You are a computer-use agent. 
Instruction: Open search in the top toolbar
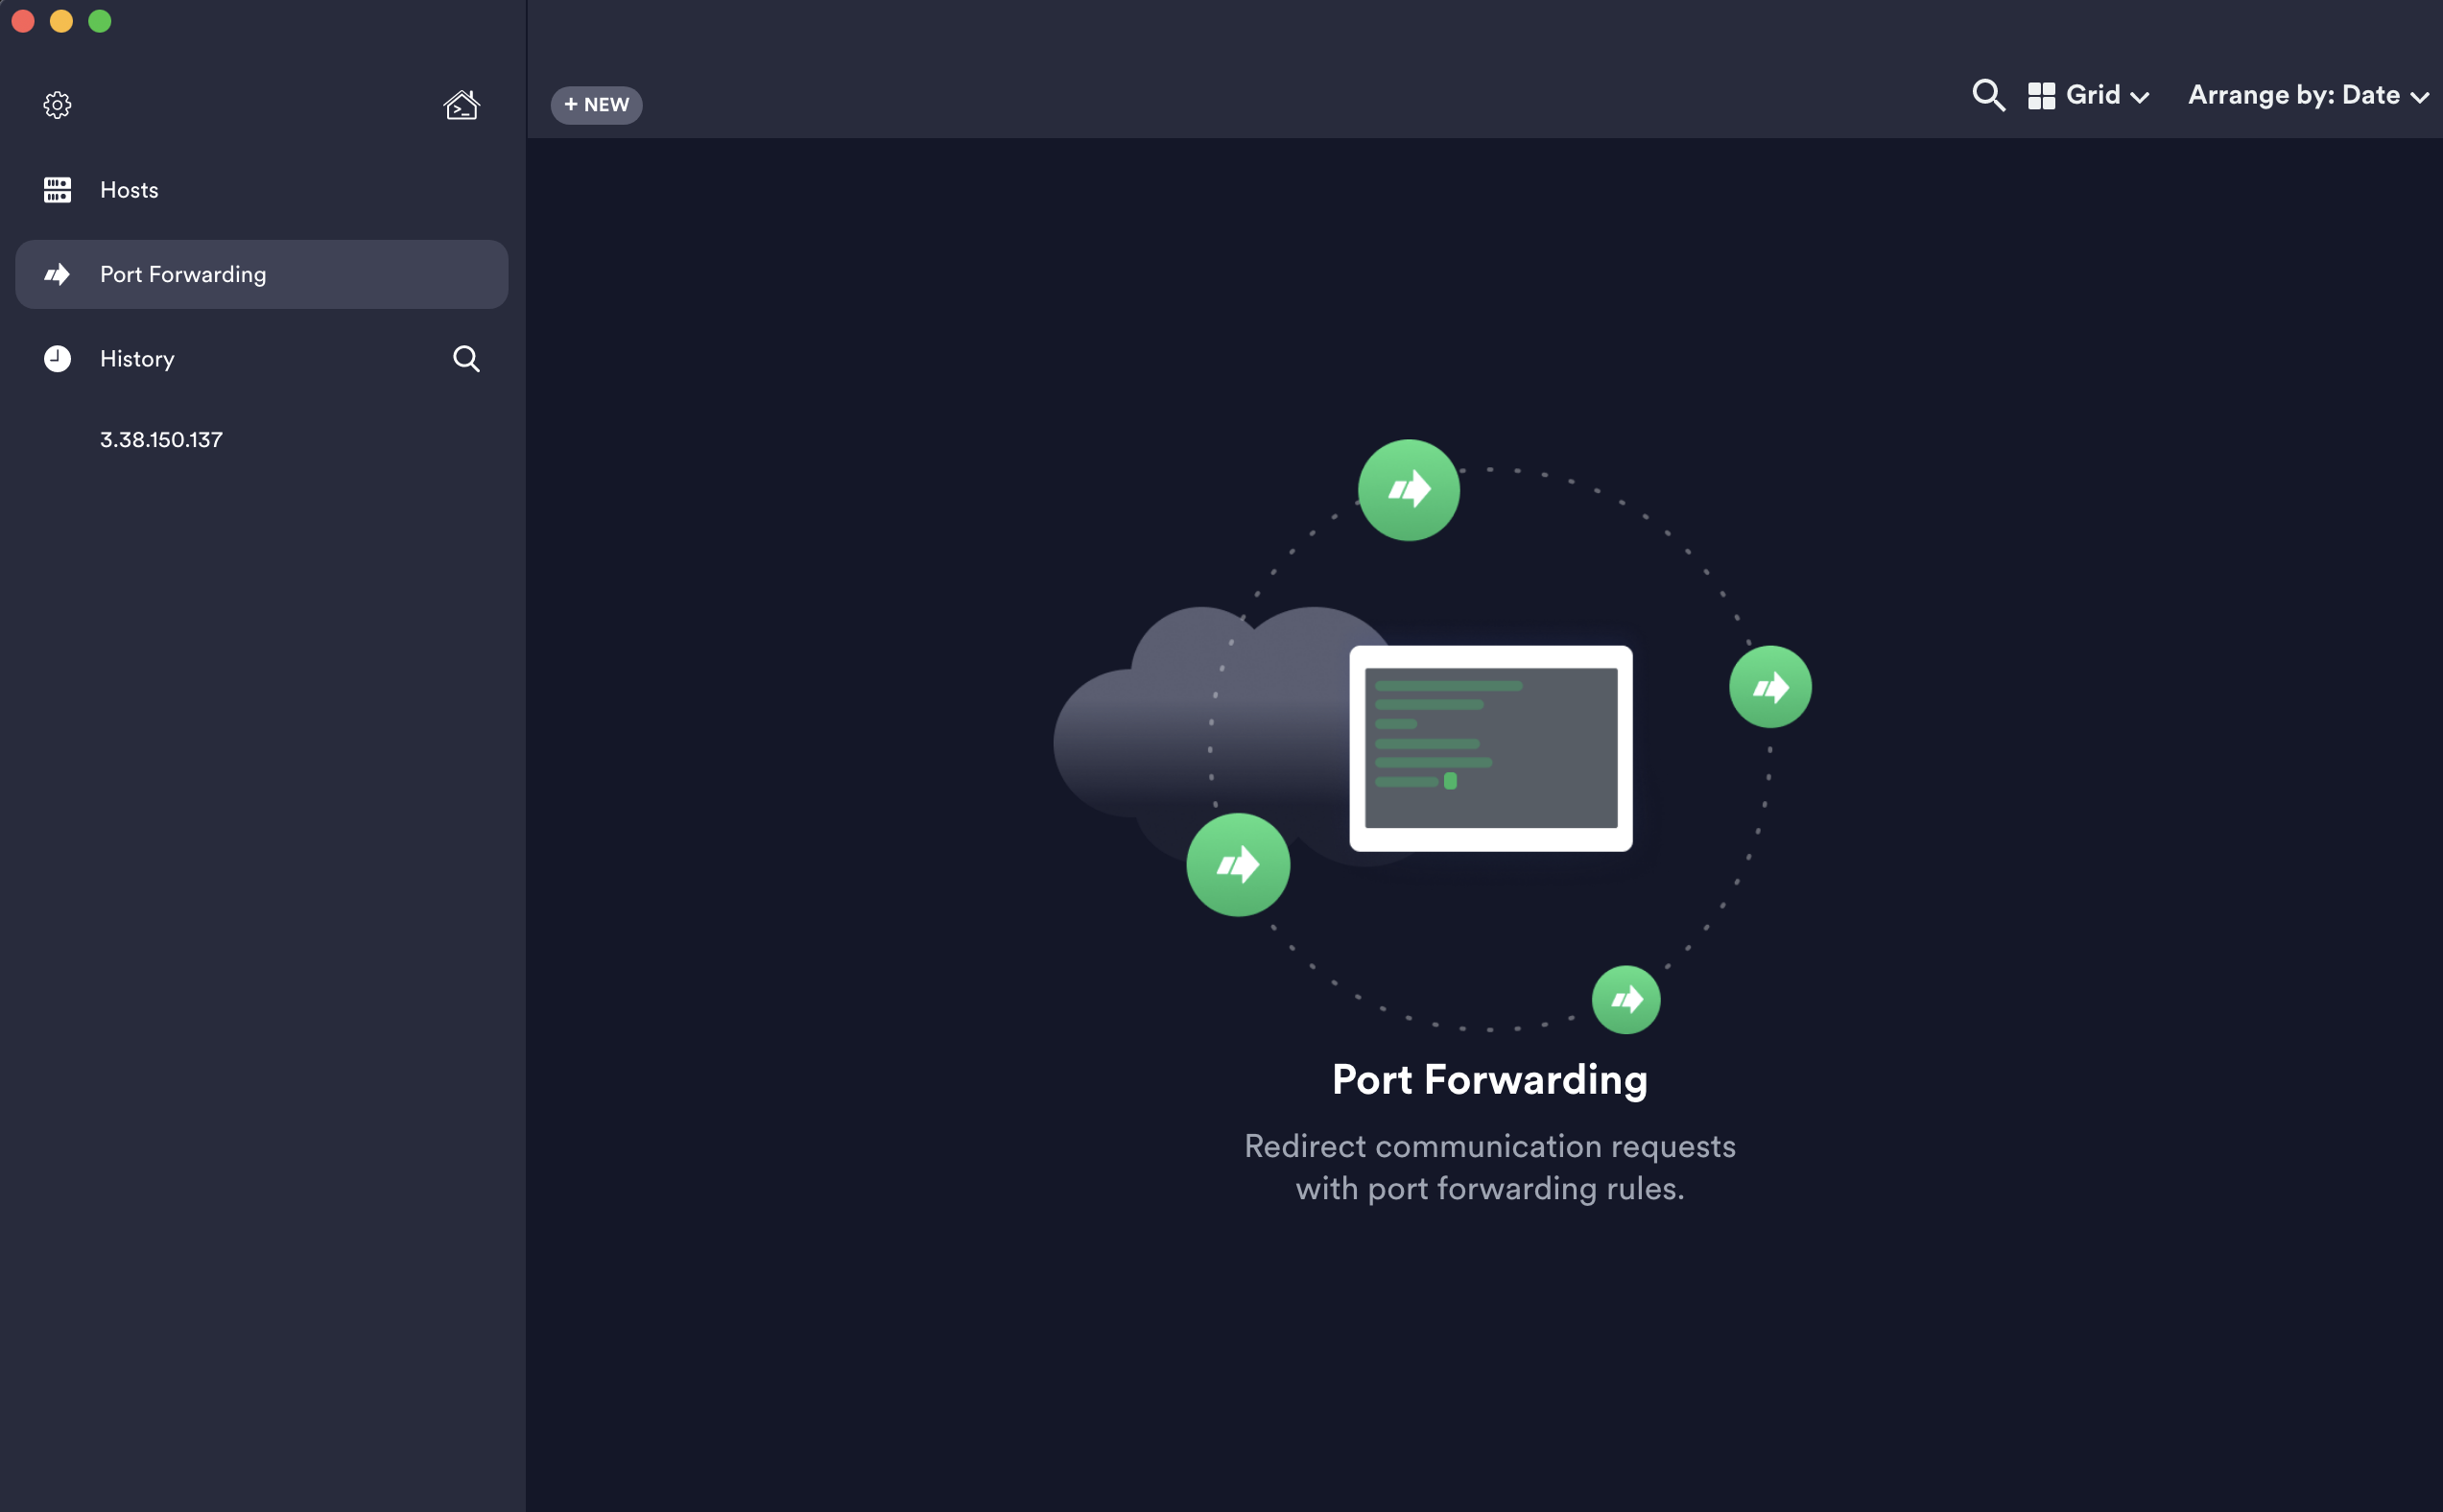[1988, 95]
